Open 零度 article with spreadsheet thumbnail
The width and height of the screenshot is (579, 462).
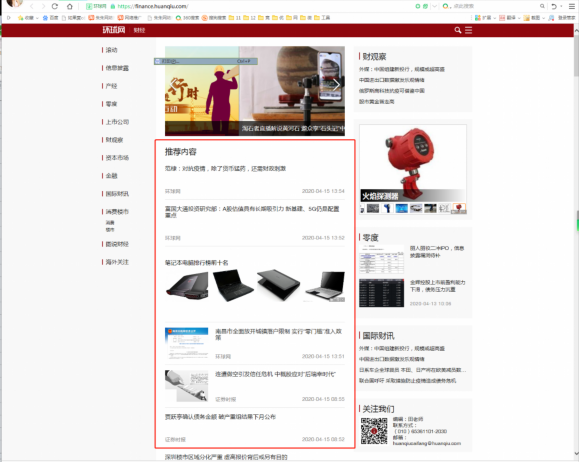(x=381, y=259)
